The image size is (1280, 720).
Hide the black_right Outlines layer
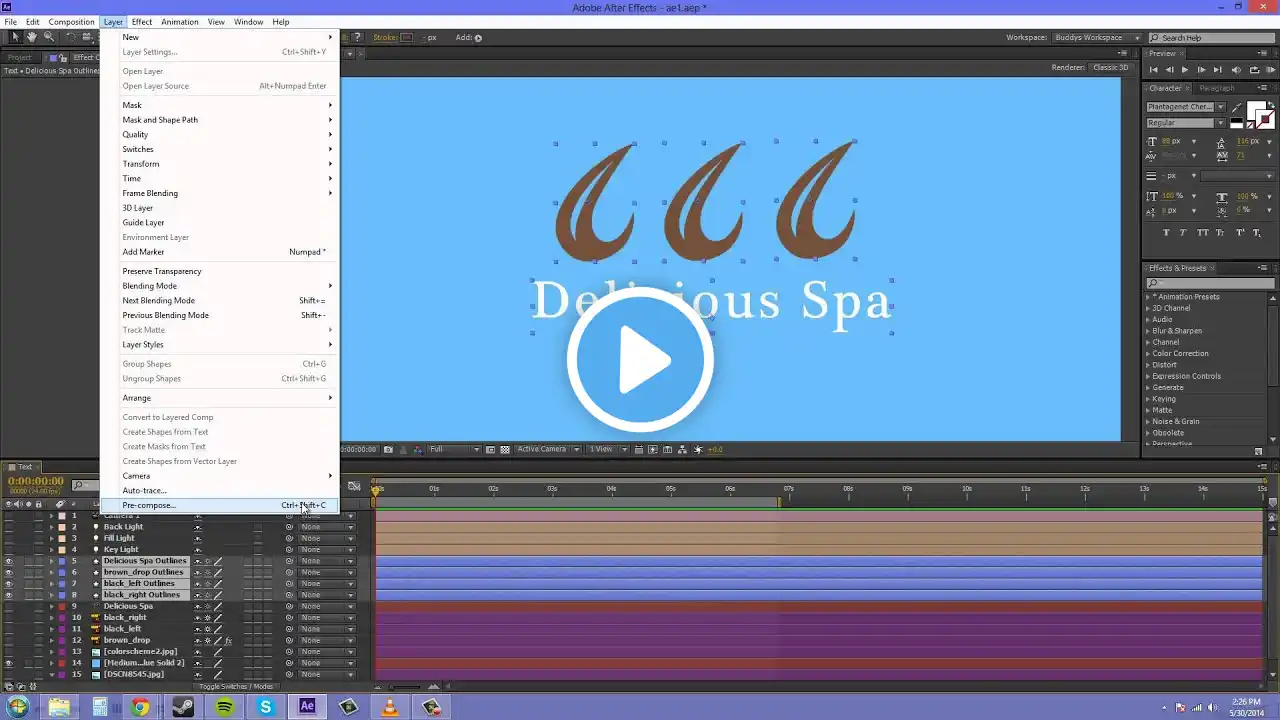point(9,595)
